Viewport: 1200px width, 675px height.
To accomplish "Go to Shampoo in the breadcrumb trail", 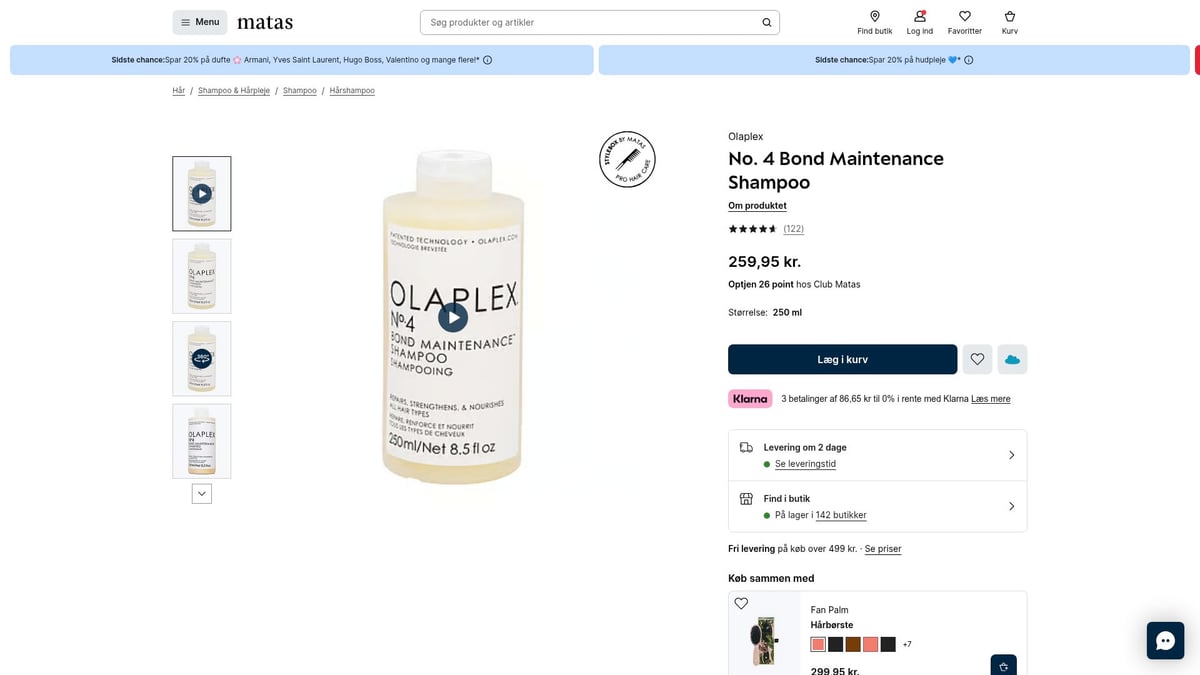I will [x=299, y=90].
